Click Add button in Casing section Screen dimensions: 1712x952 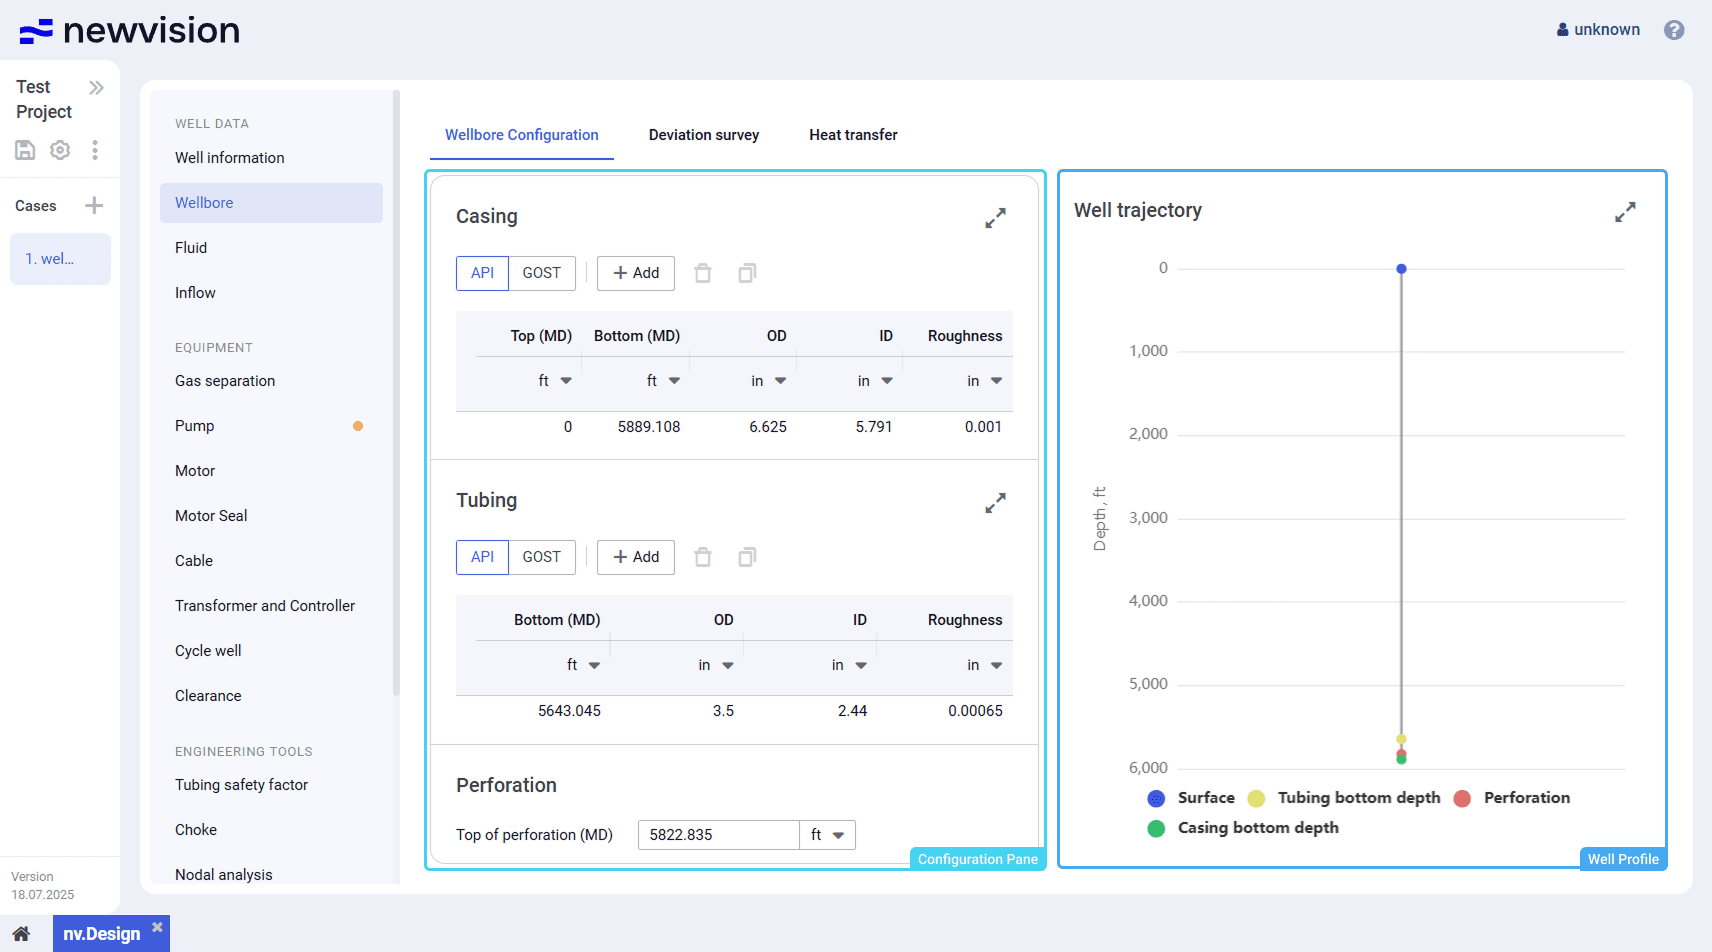coord(636,273)
